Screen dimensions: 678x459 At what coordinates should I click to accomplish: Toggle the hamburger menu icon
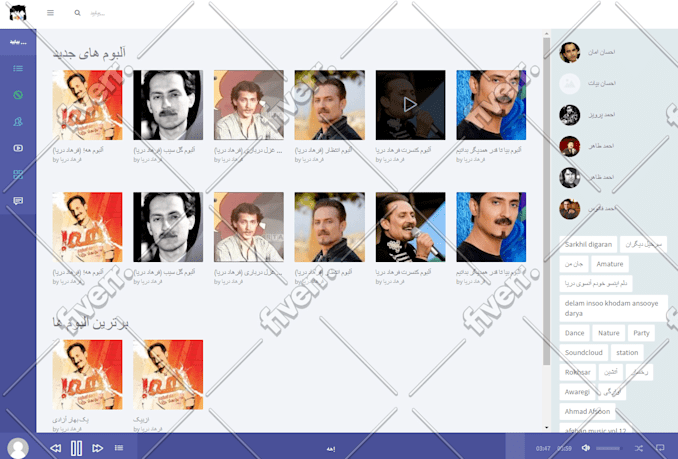coord(51,13)
